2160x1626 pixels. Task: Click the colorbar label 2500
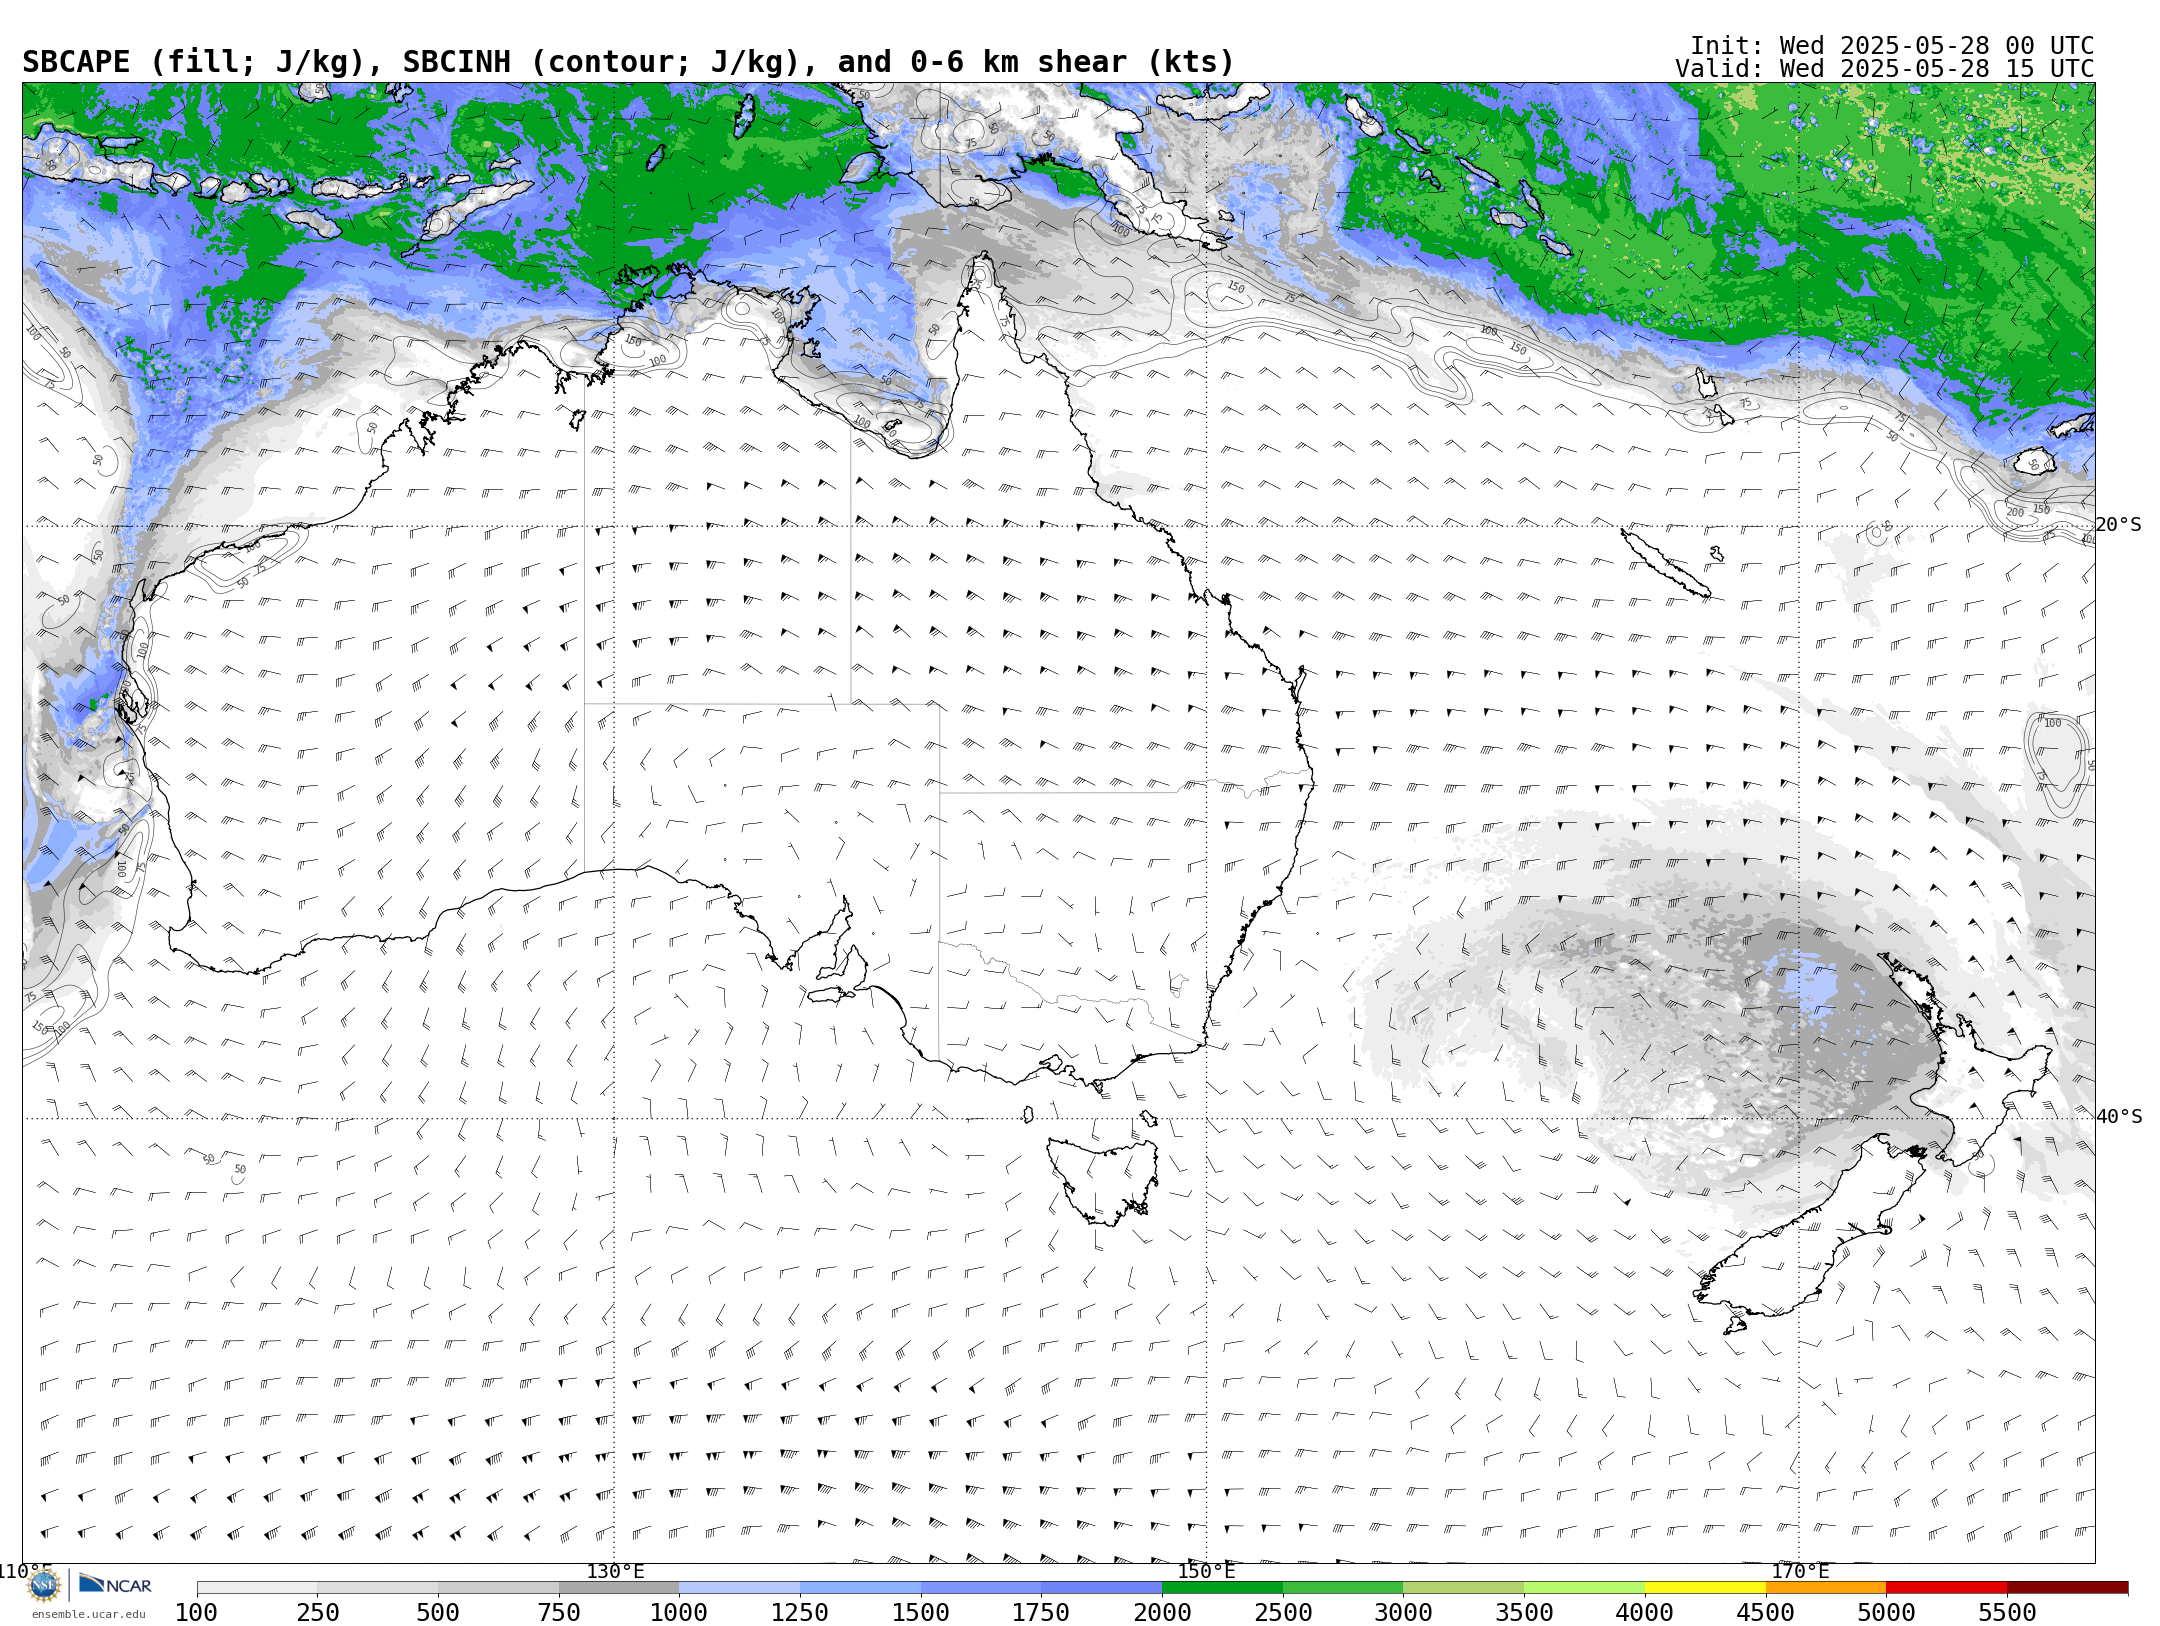[x=1283, y=1612]
